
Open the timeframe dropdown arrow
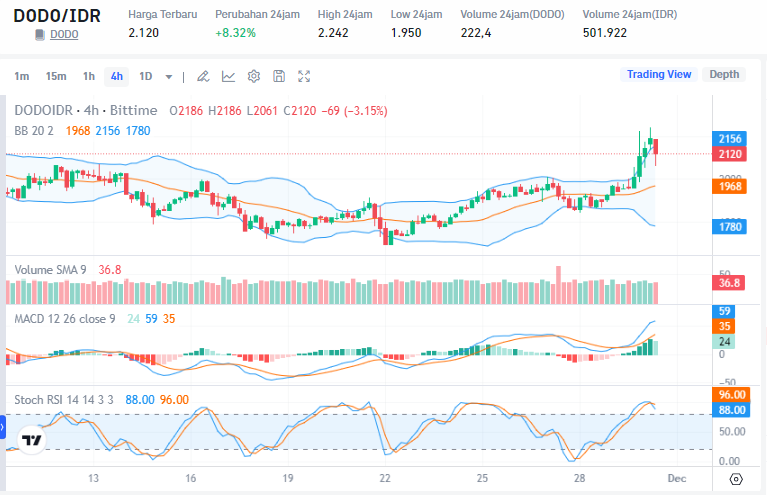point(169,77)
